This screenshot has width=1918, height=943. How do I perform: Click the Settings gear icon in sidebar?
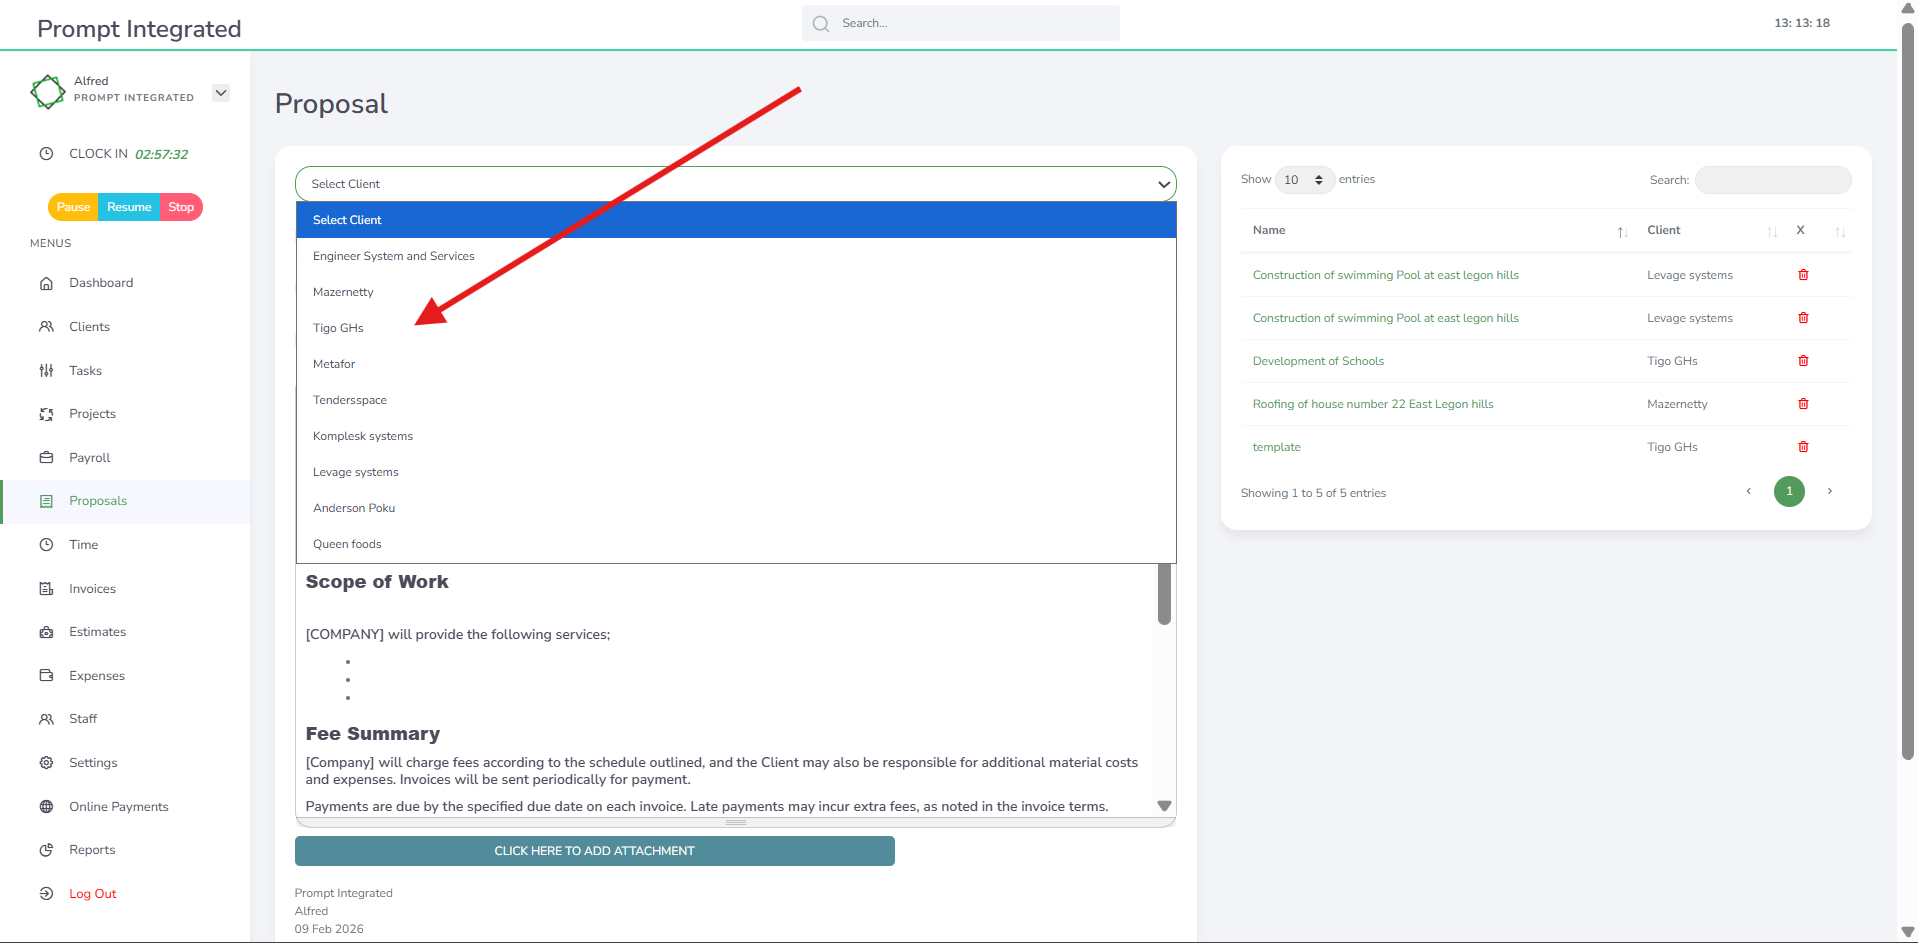click(x=46, y=763)
